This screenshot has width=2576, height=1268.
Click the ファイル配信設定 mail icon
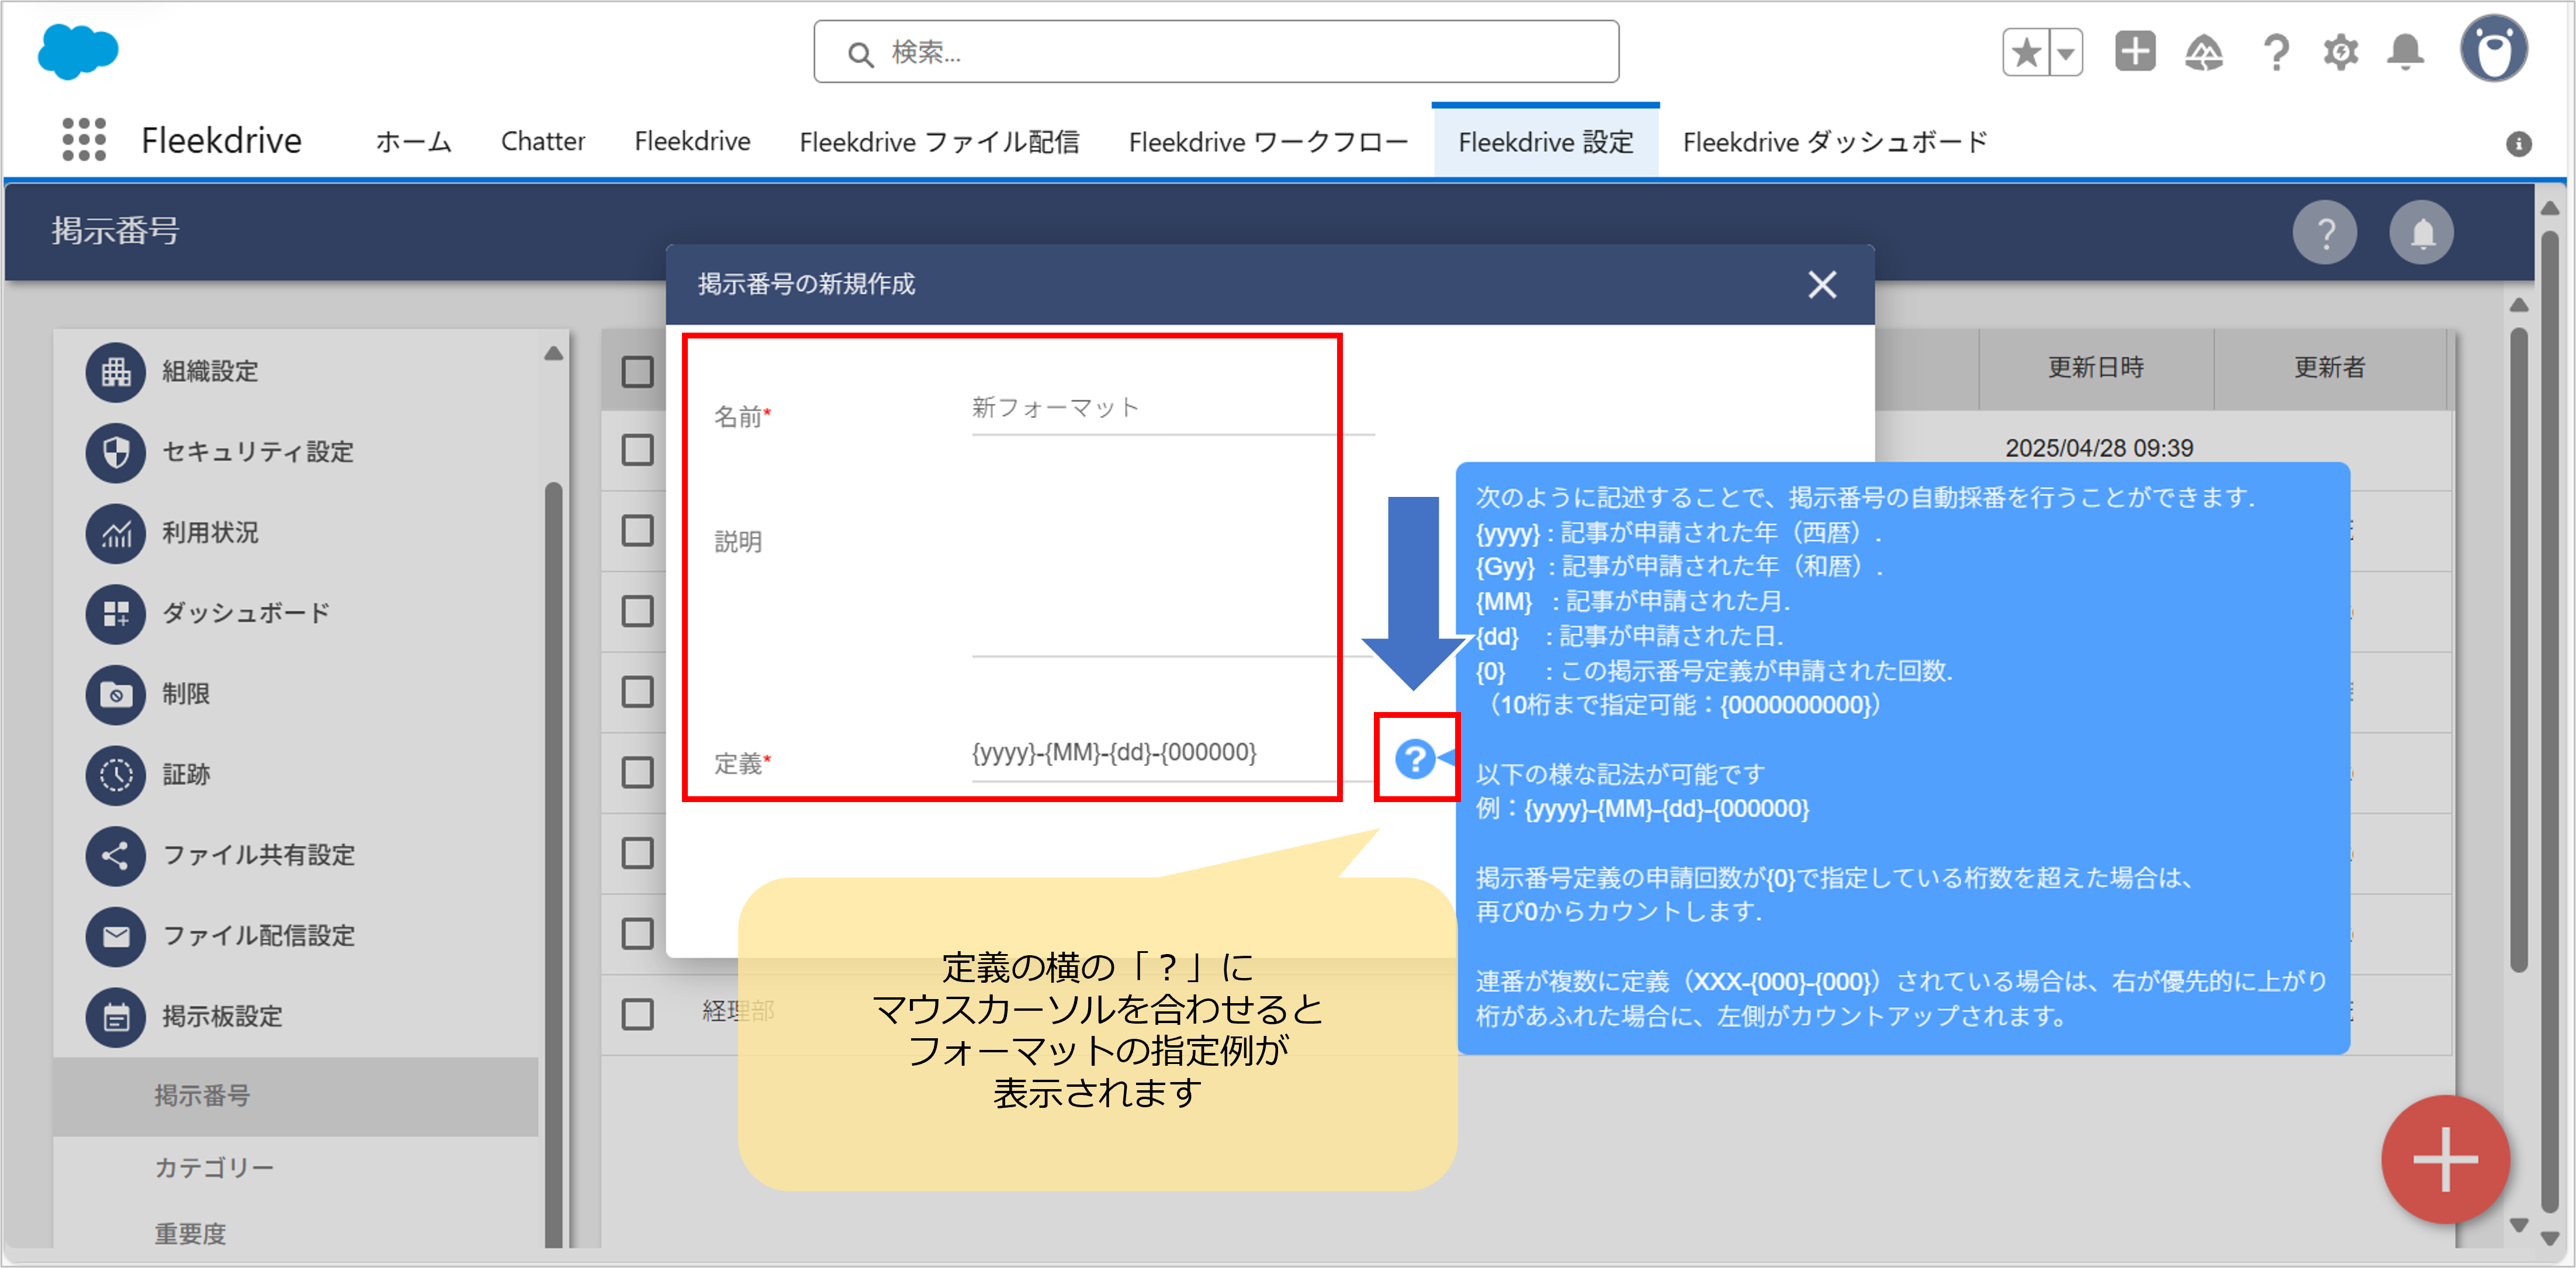pyautogui.click(x=116, y=936)
